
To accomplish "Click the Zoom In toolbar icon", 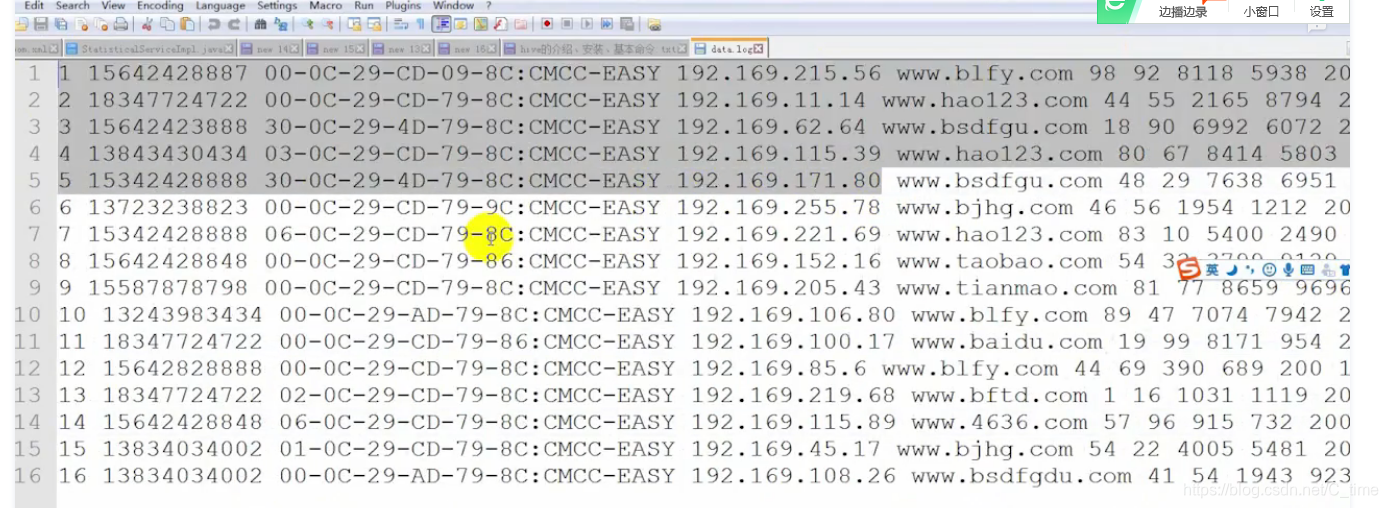I will 307,24.
